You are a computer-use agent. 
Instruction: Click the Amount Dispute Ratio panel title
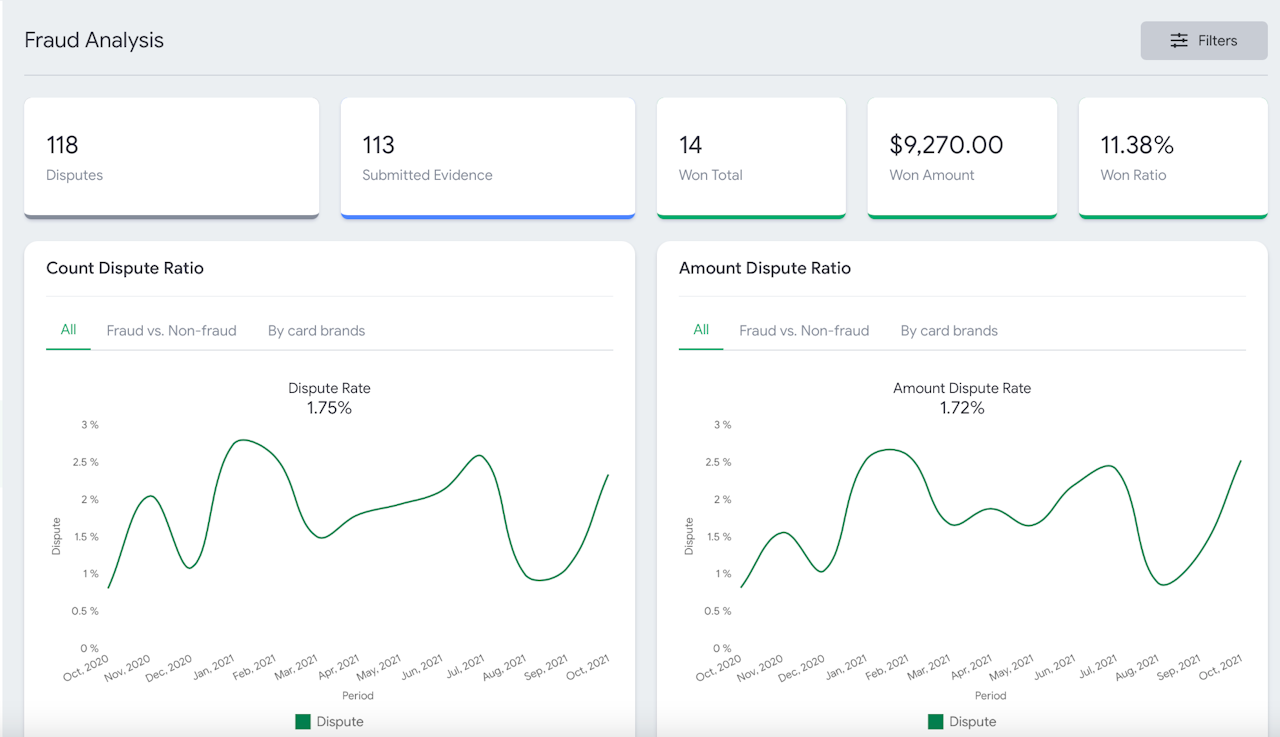(x=765, y=268)
